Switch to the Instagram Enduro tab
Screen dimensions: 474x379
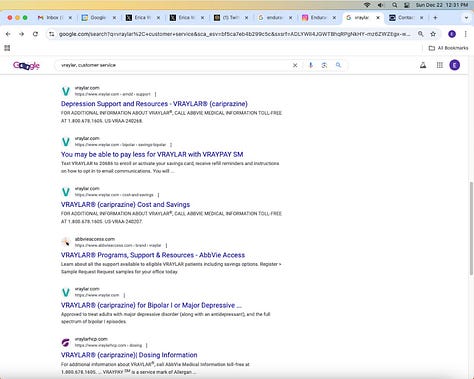tap(319, 18)
